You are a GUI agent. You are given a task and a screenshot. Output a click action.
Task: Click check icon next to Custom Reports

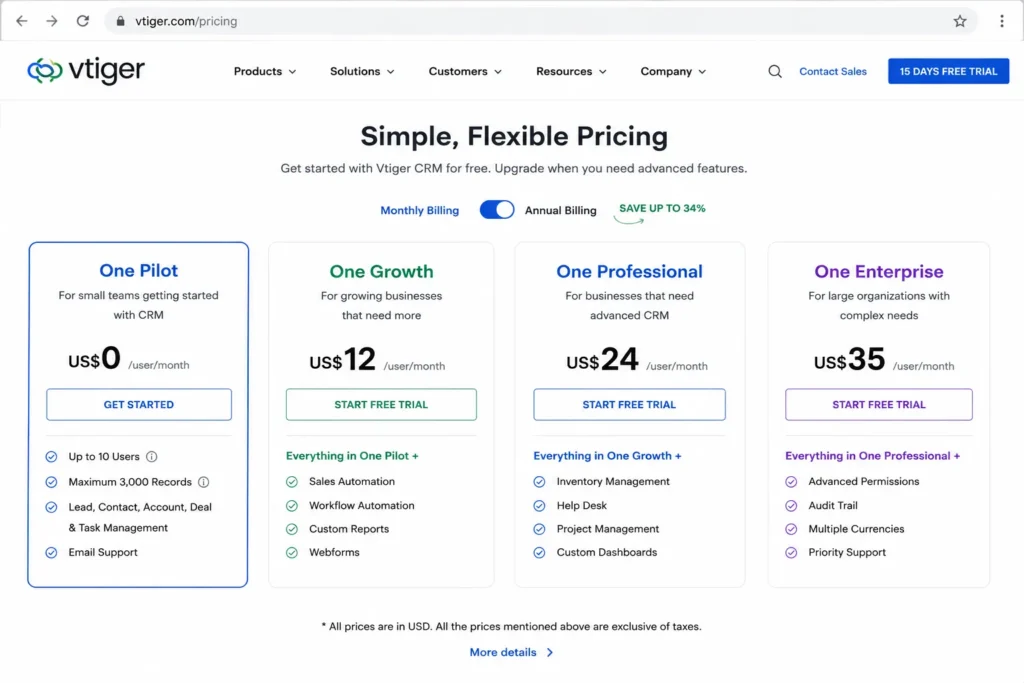pyautogui.click(x=292, y=529)
